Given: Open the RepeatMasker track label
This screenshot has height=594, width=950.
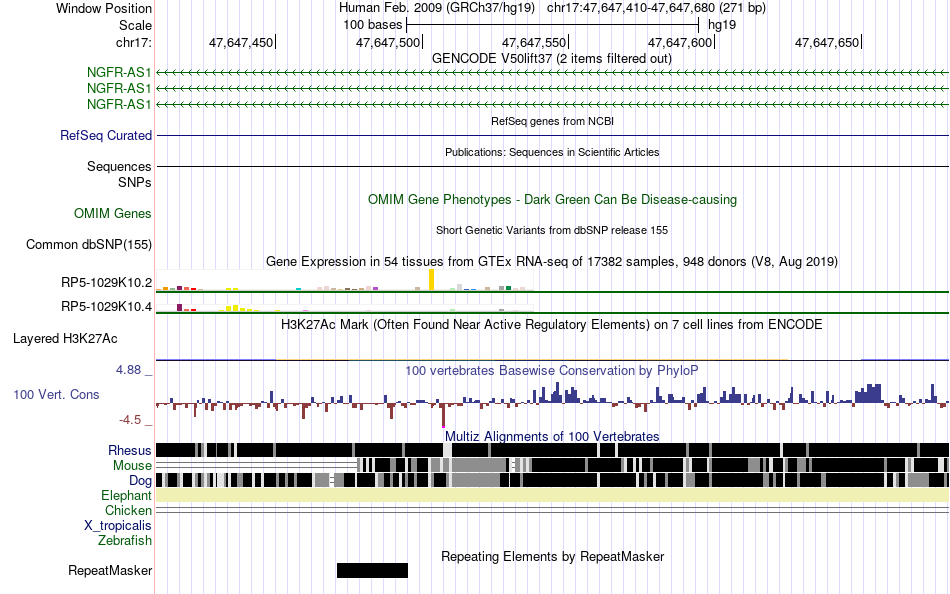Looking at the screenshot, I should (110, 570).
